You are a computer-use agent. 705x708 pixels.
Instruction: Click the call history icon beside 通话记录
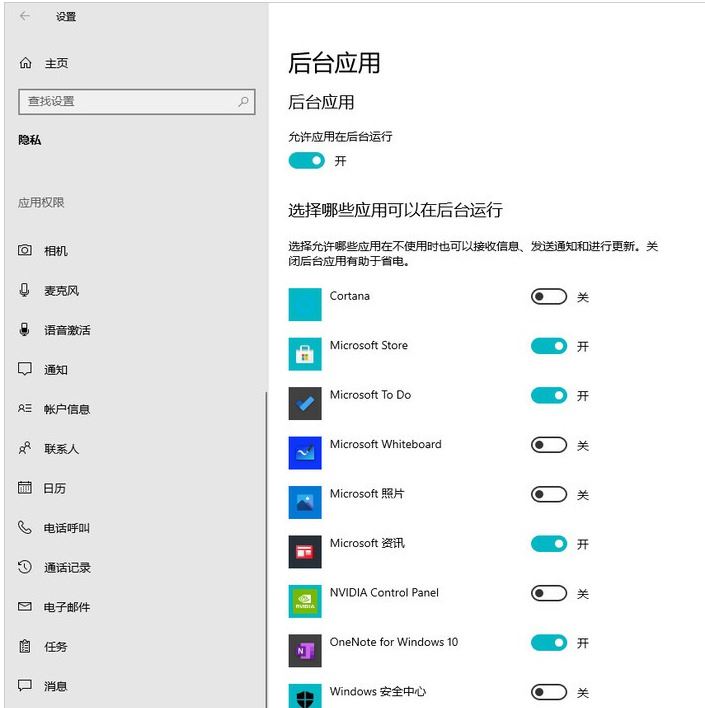[x=25, y=567]
